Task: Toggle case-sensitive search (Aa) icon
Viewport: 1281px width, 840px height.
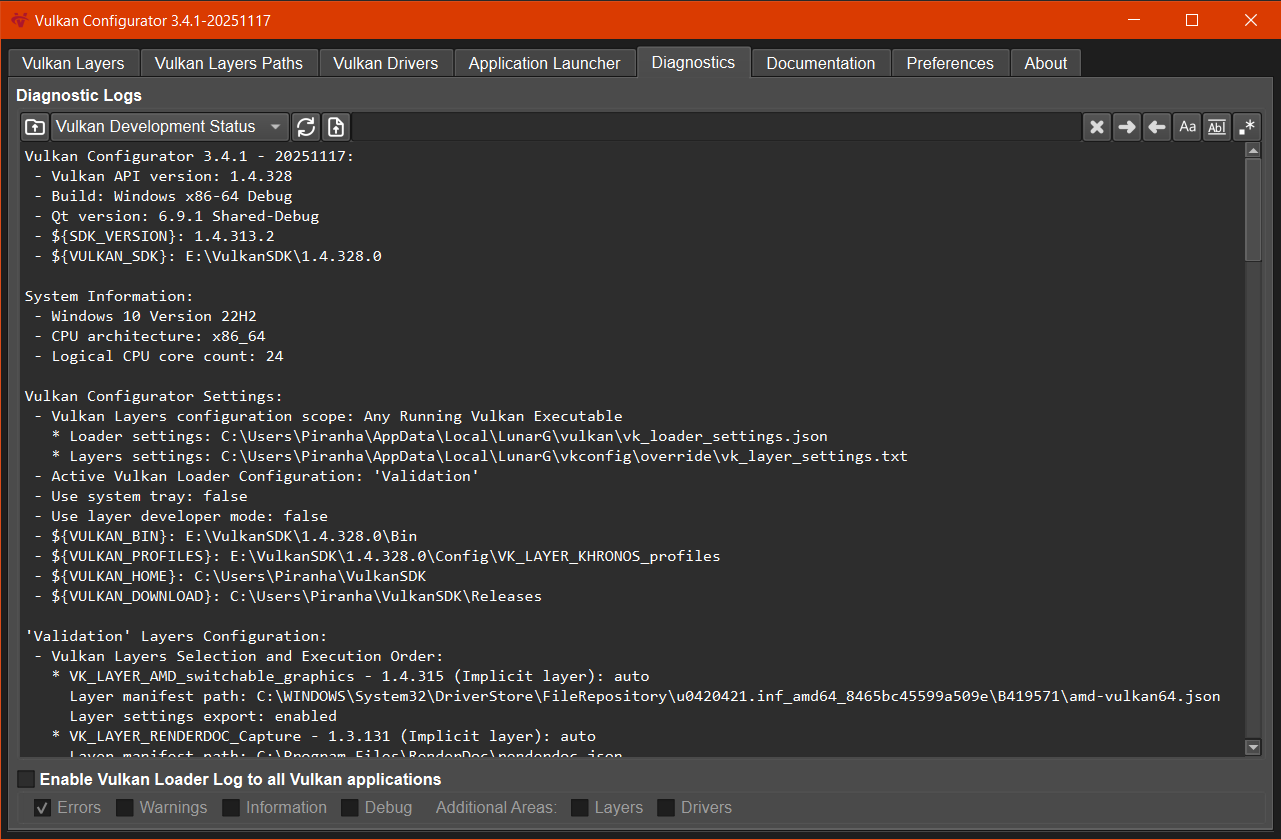Action: pos(1187,127)
